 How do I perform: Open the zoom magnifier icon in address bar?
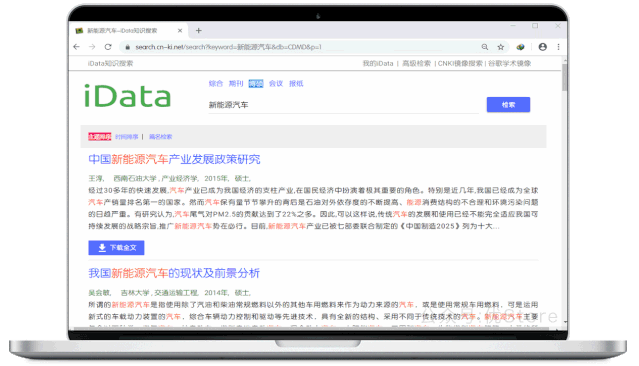tap(485, 47)
